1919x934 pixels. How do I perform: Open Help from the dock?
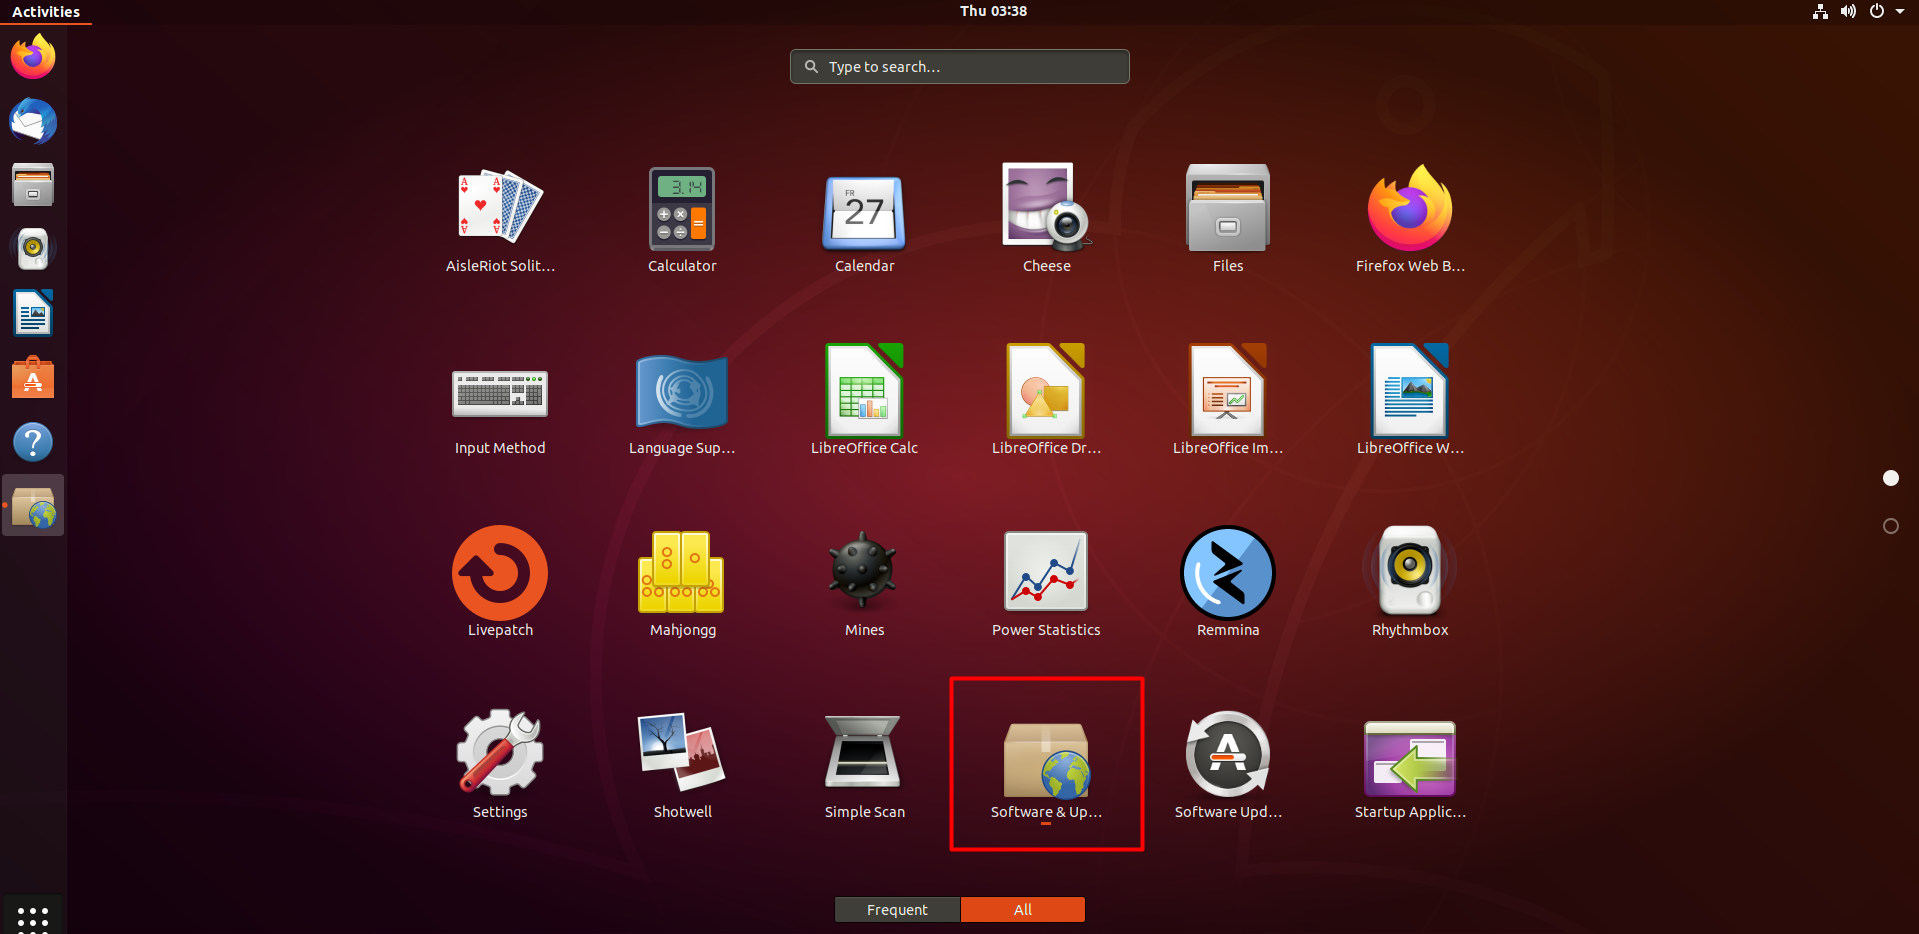point(33,441)
